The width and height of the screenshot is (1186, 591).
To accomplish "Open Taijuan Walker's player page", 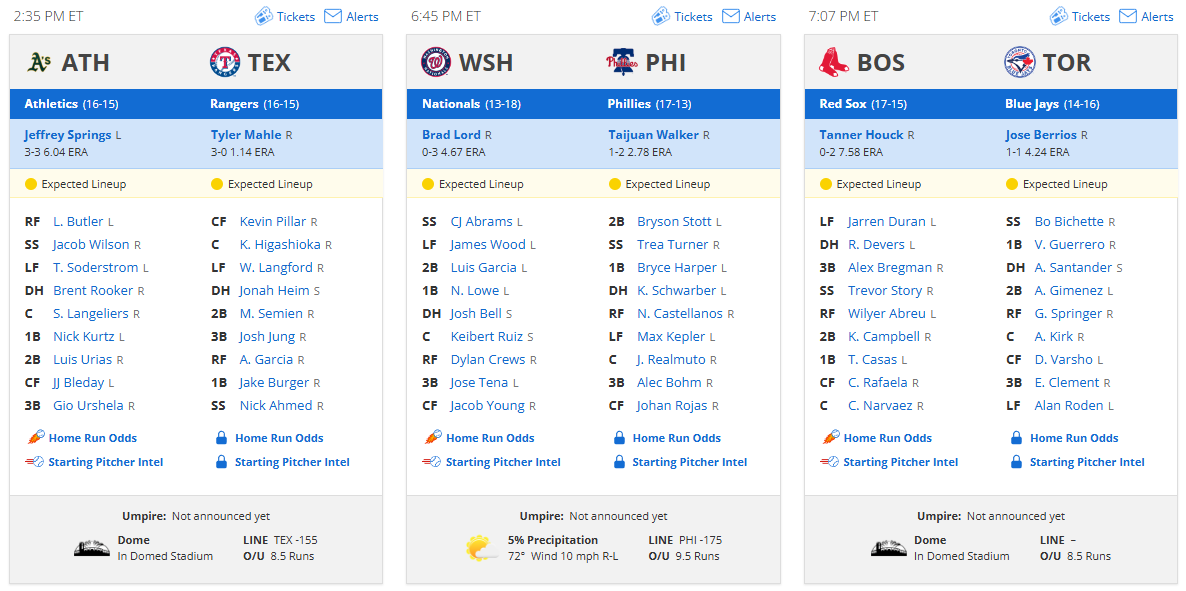I will pos(654,135).
